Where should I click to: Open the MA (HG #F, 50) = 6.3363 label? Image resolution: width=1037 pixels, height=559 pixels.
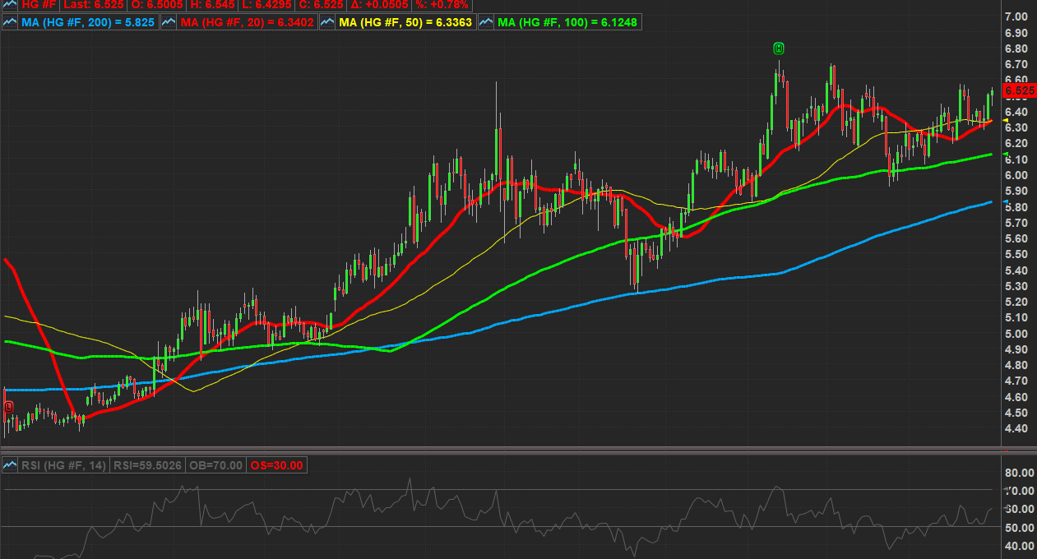coord(405,22)
